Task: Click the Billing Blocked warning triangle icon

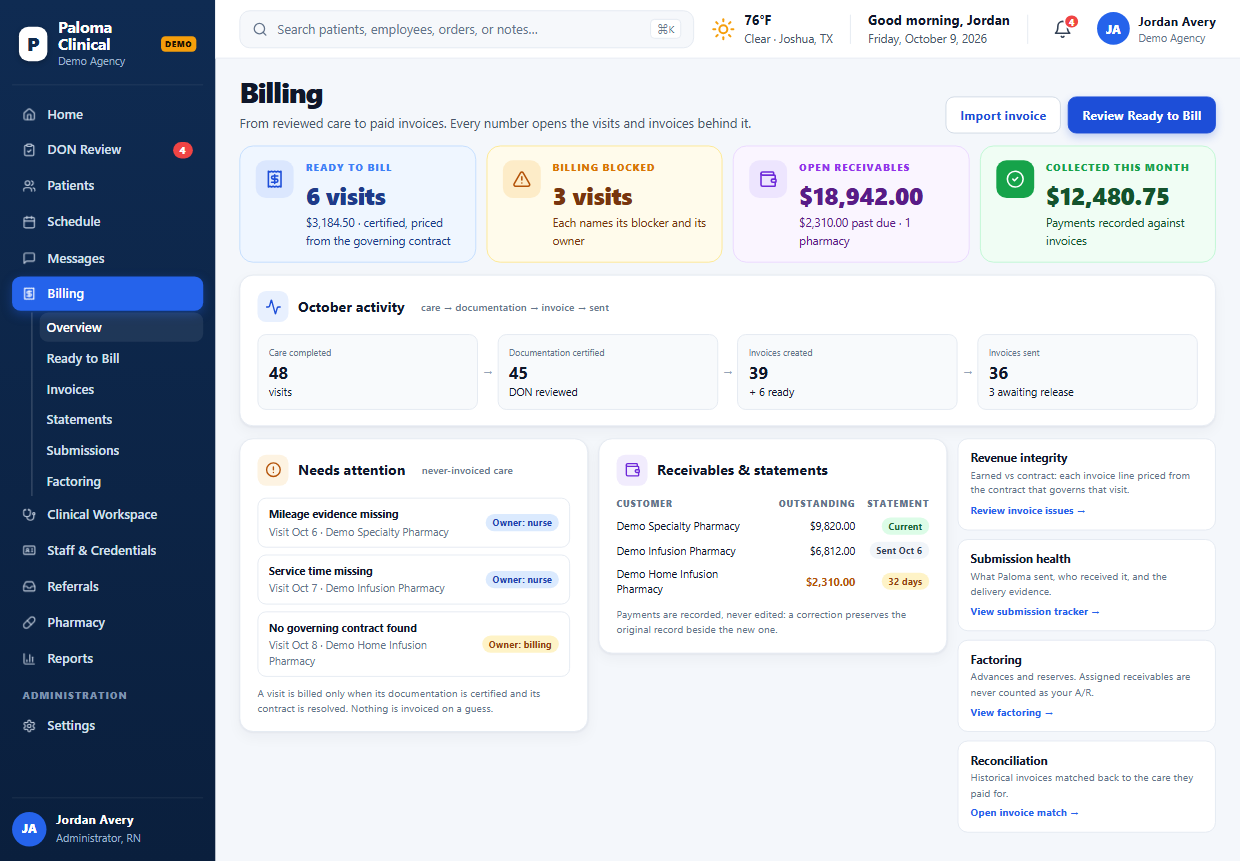Action: coord(521,179)
